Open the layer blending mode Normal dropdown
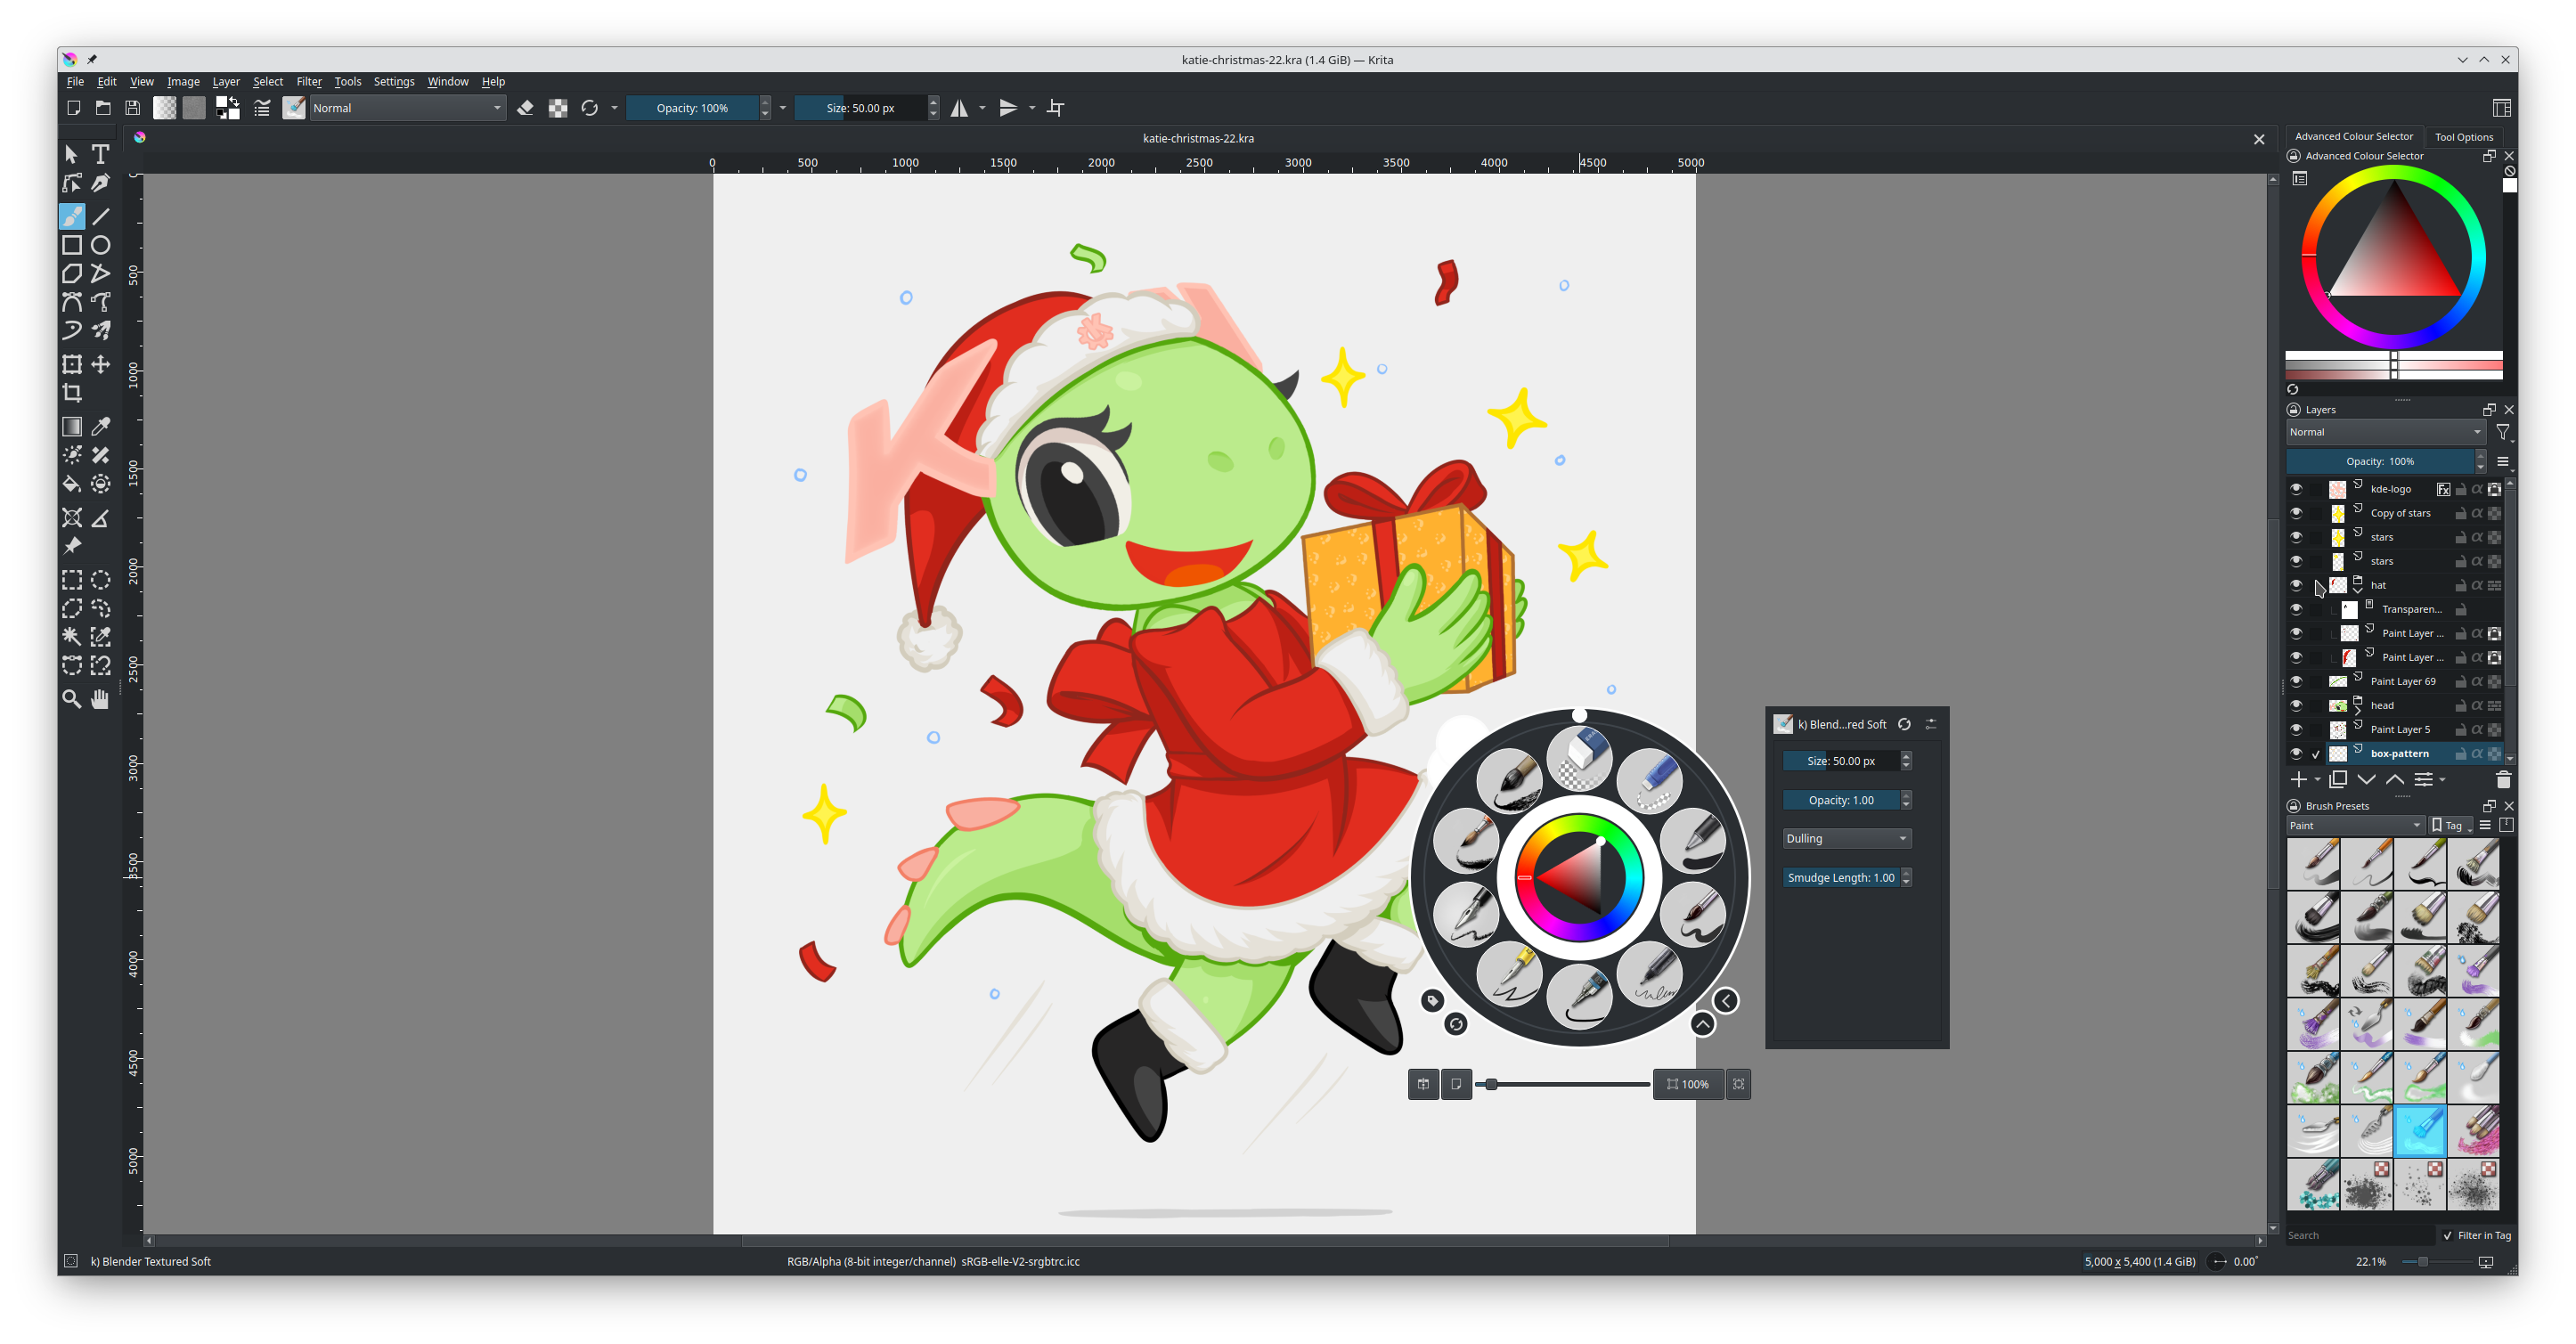The height and width of the screenshot is (1344, 2576). (x=2385, y=432)
